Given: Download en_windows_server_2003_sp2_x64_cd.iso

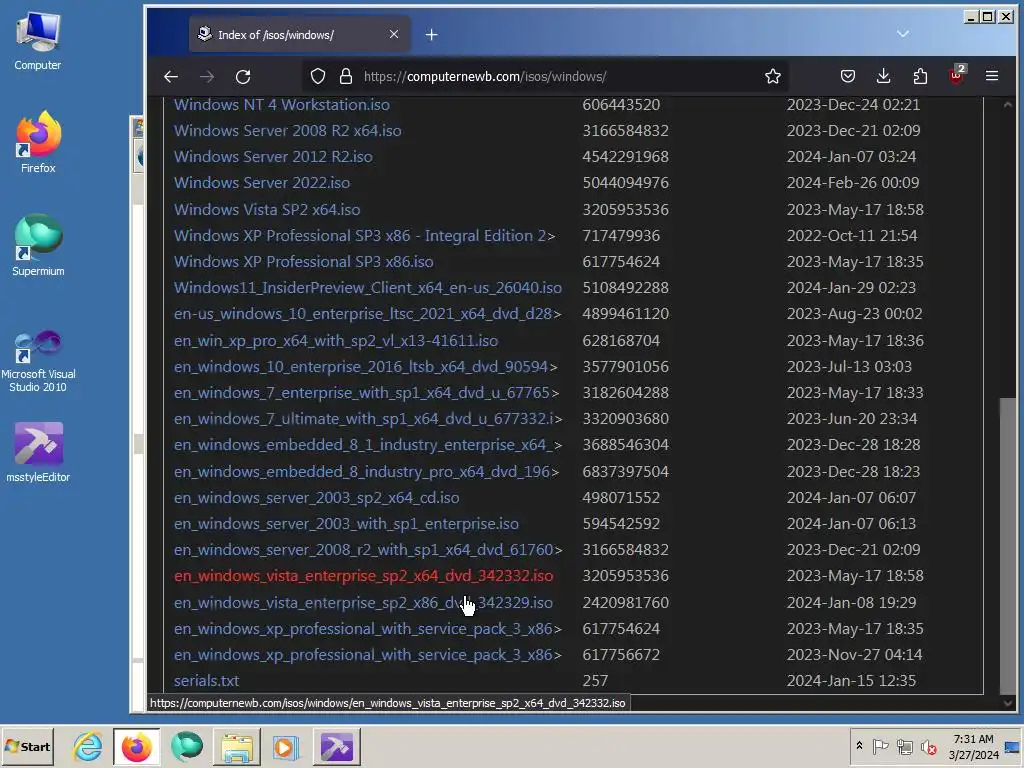Looking at the screenshot, I should point(317,498).
